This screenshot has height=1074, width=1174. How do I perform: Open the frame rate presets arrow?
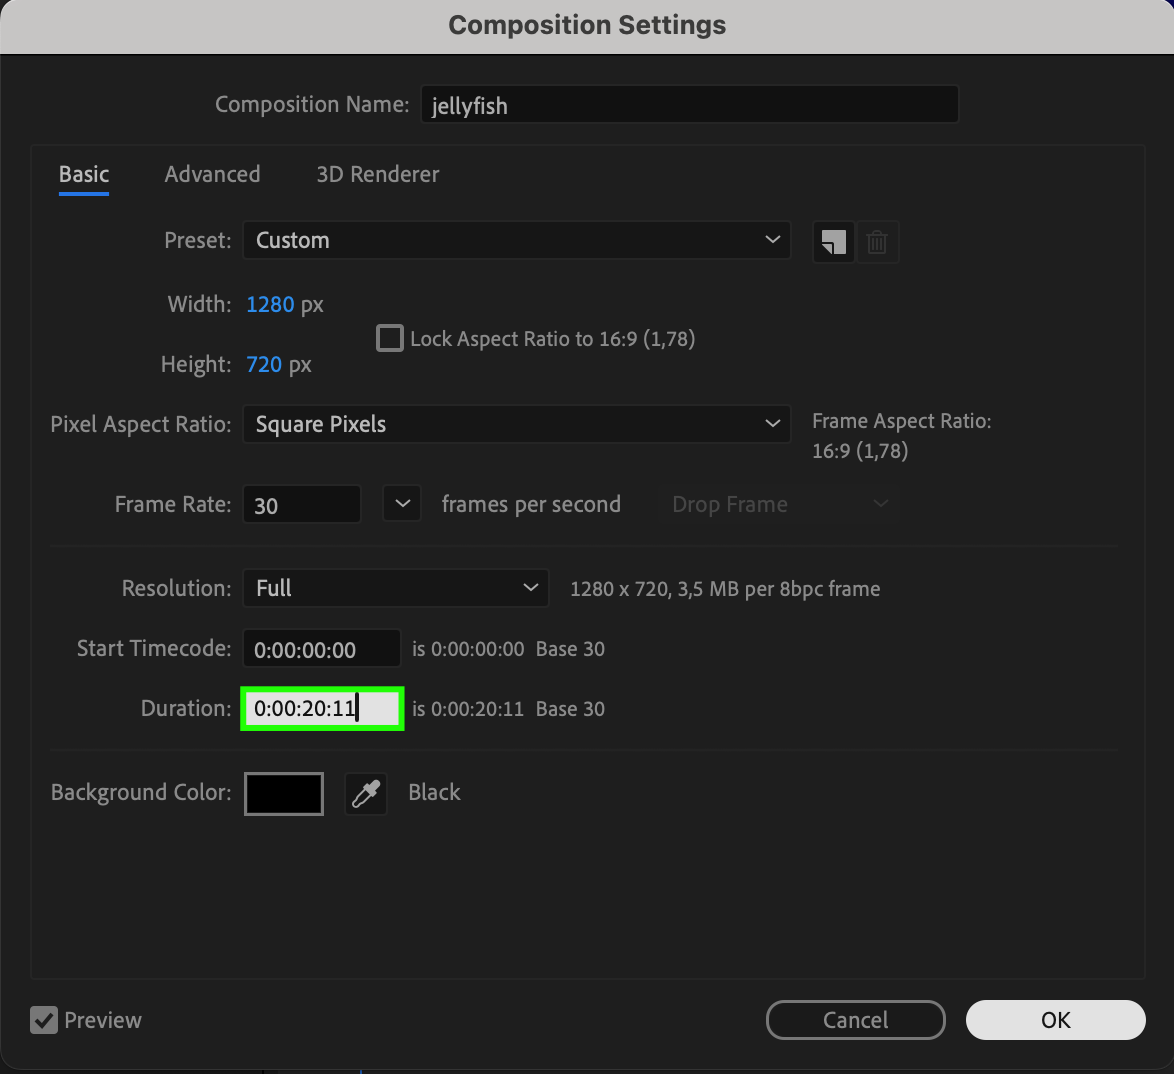402,504
